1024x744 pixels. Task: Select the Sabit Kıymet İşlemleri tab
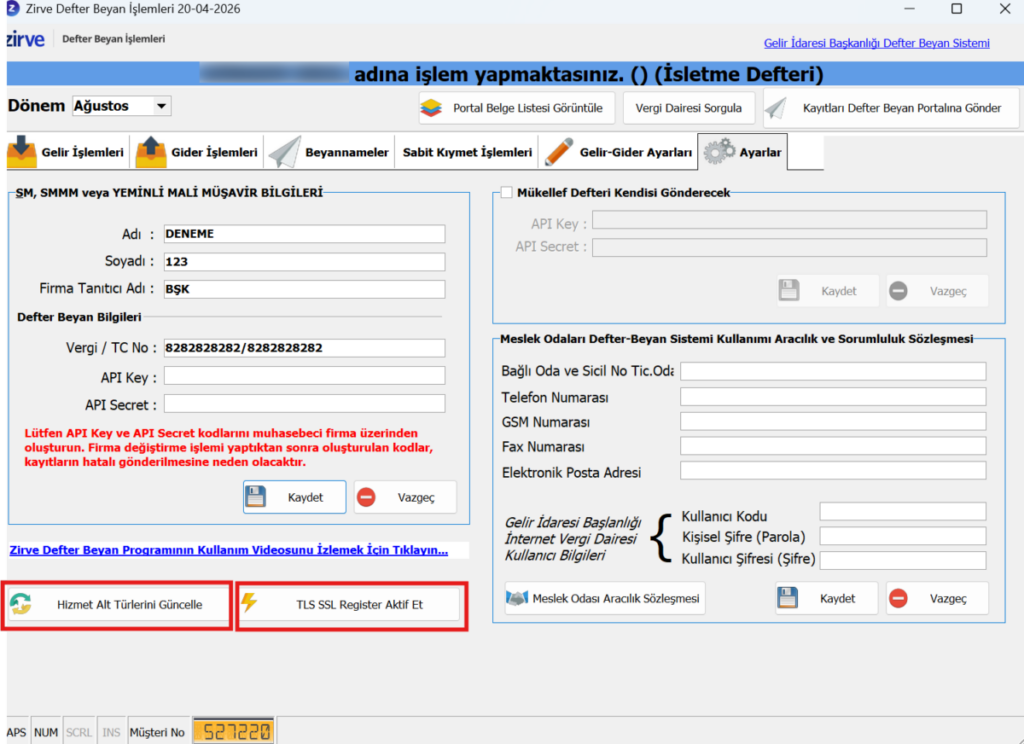[467, 152]
